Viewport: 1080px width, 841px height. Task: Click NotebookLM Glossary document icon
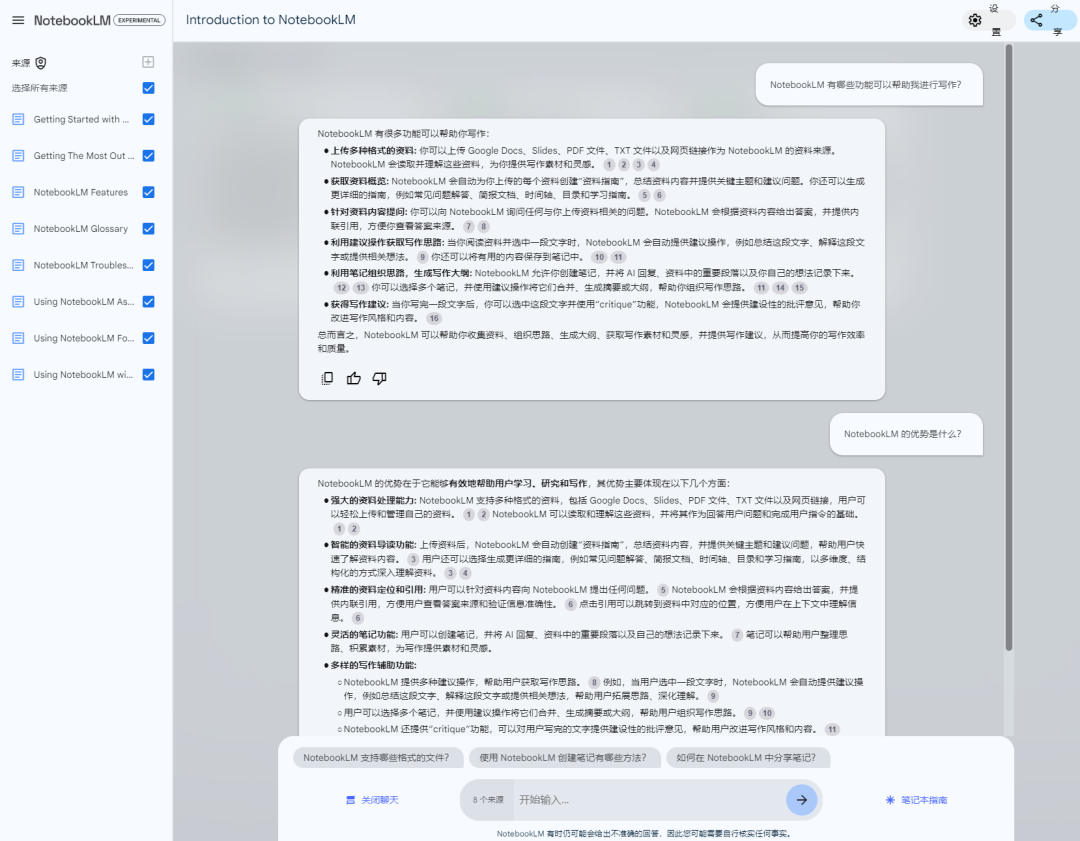point(19,229)
